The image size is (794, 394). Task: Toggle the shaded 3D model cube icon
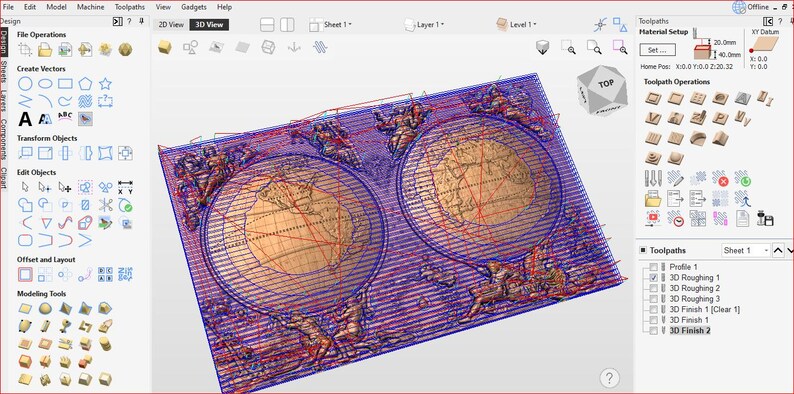(164, 48)
